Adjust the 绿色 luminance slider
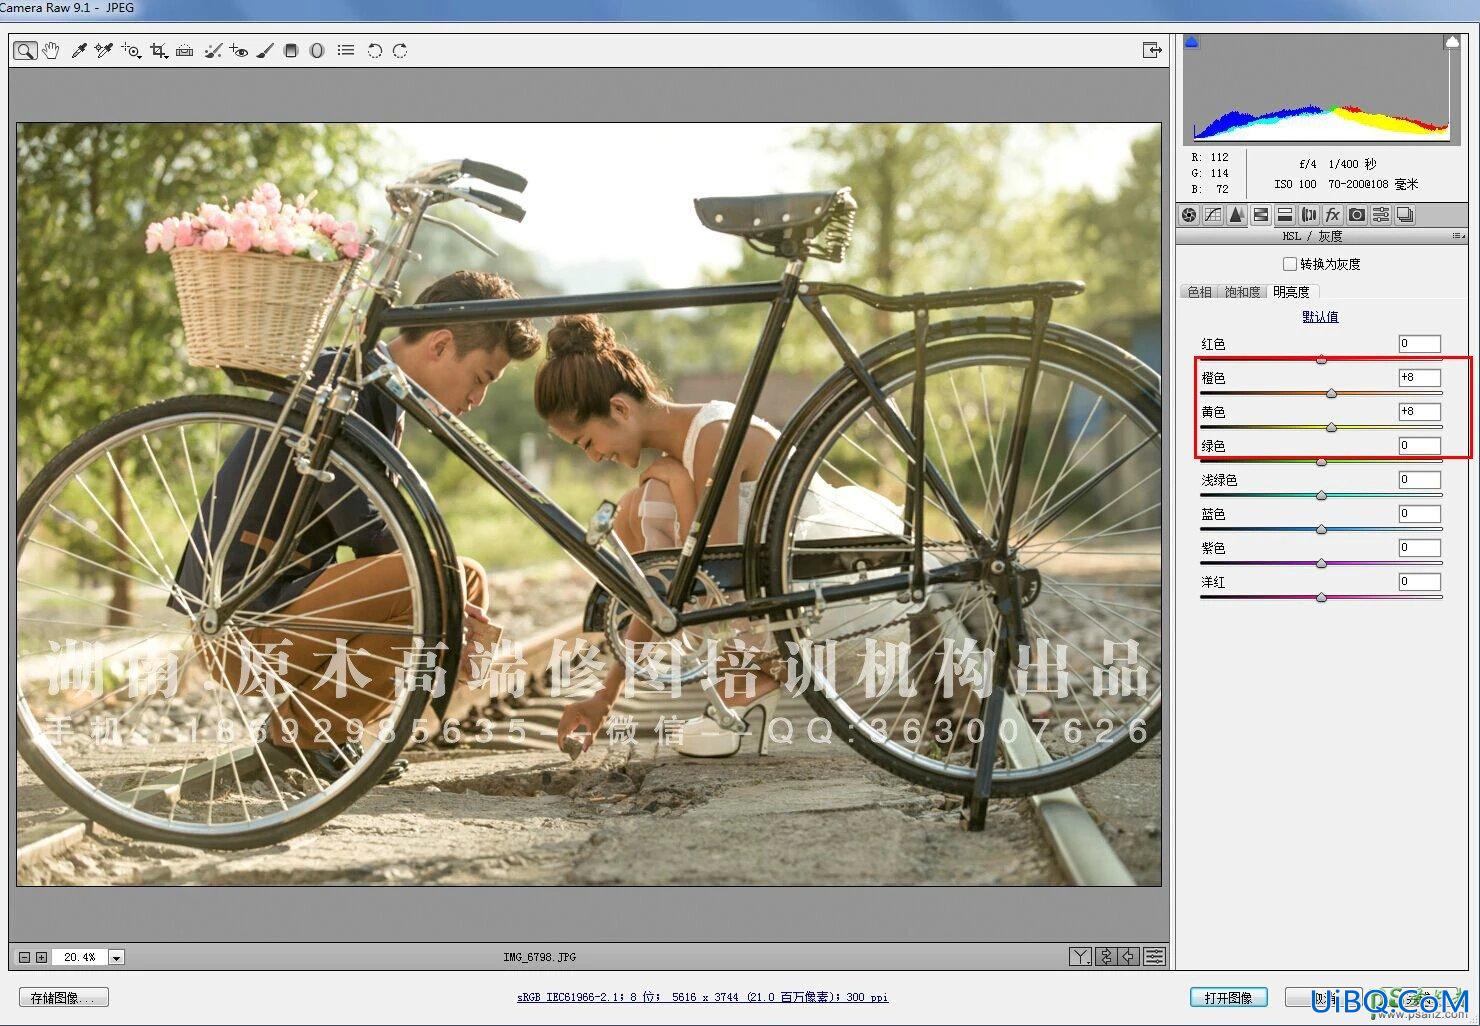This screenshot has height=1026, width=1480. point(1321,462)
